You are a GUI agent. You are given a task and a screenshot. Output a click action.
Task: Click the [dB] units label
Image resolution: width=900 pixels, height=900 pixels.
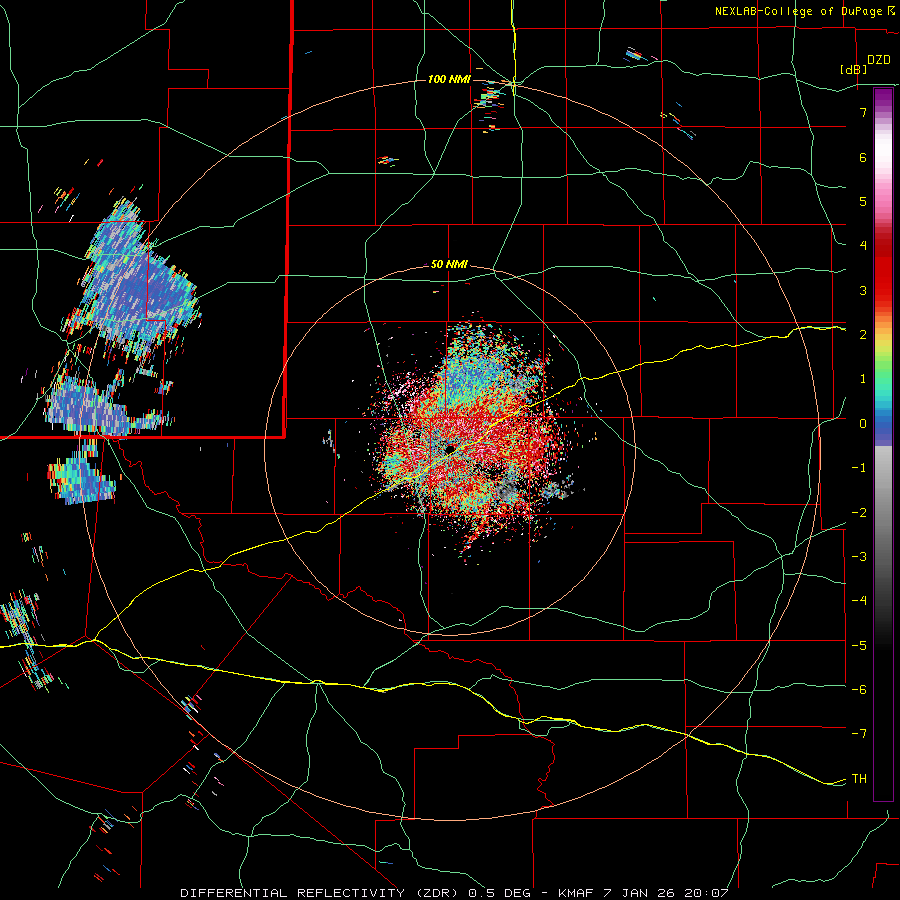click(854, 69)
